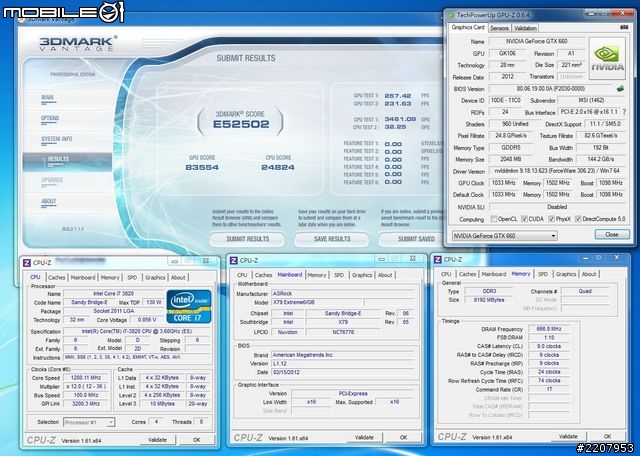Click the memory size value 8192 MBytes
The image size is (640, 456).
click(x=489, y=300)
